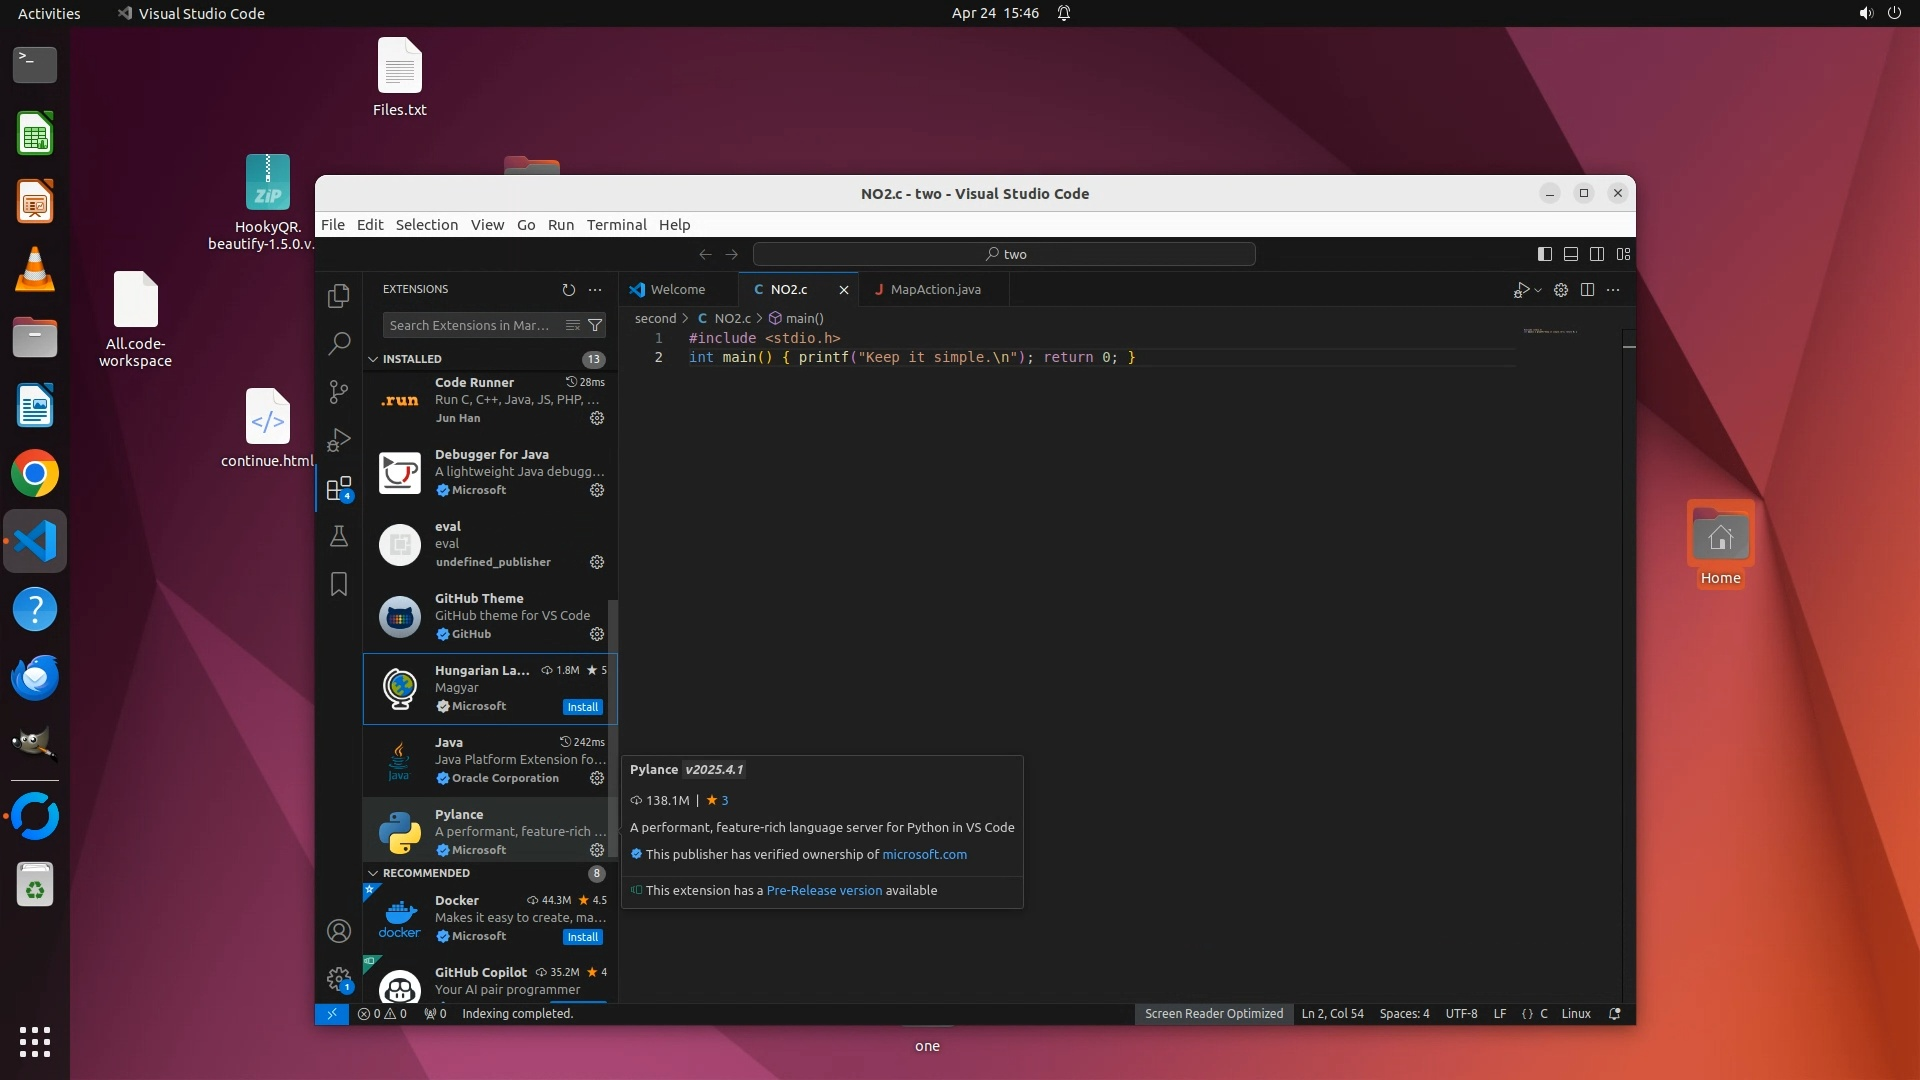1920x1080 pixels.
Task: Refresh the extensions list
Action: 569,290
